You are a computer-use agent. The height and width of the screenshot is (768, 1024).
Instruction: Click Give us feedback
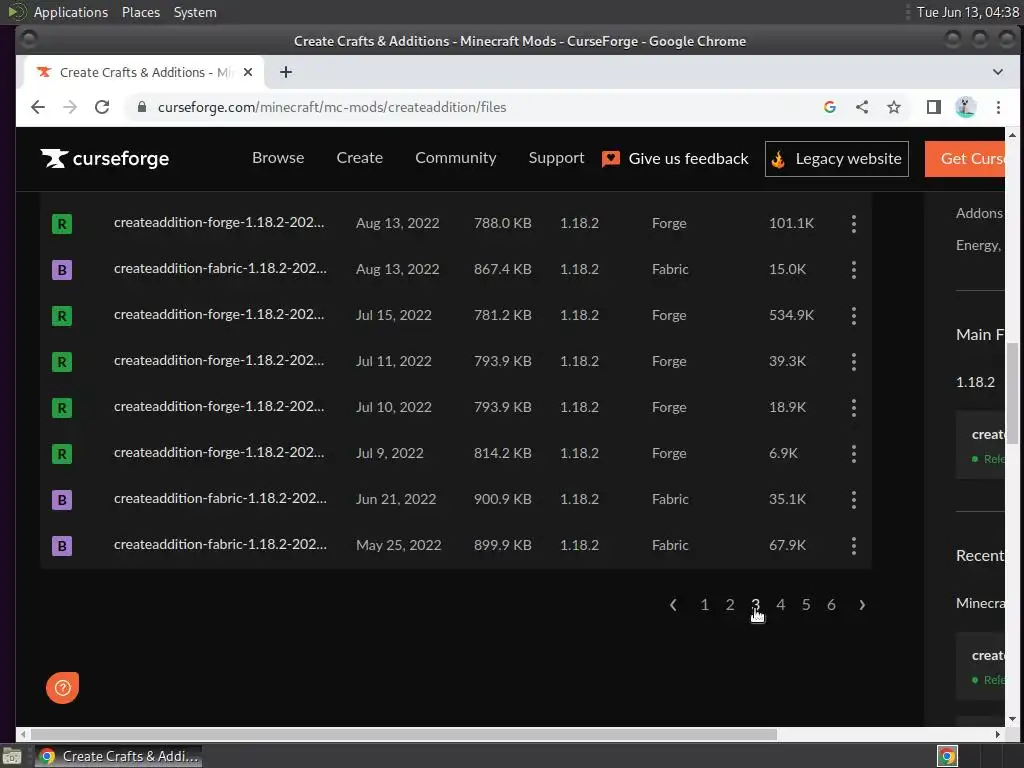675,159
